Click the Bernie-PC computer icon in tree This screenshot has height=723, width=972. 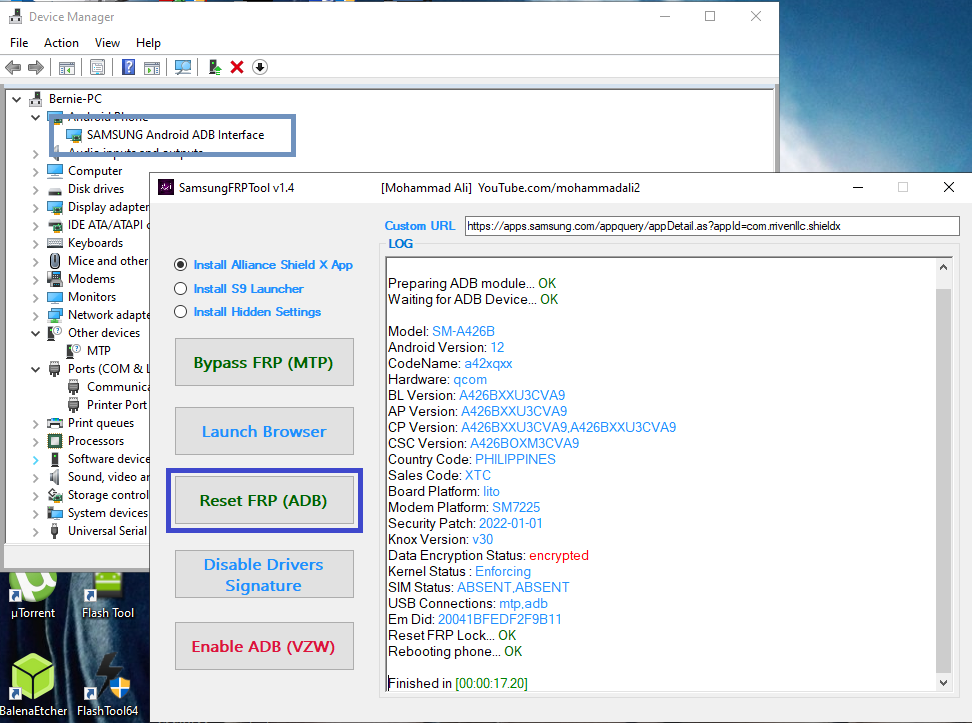(36, 99)
